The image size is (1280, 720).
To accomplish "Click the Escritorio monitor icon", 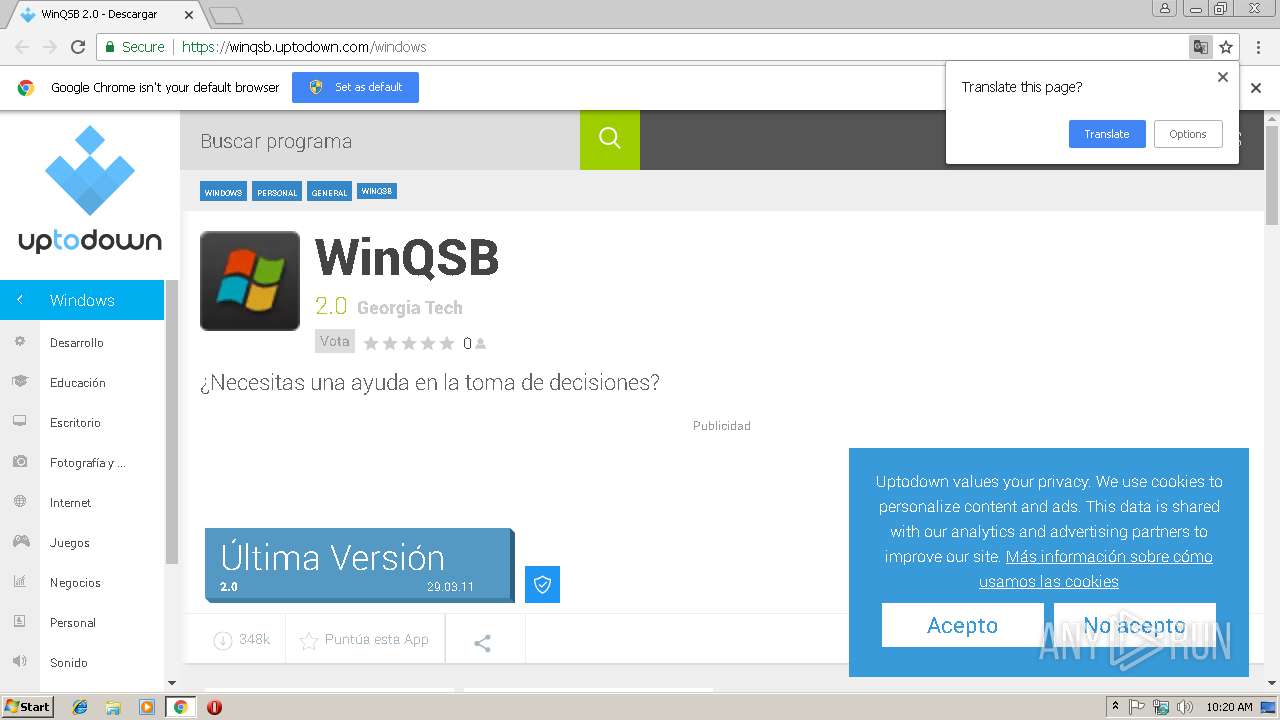I will (x=20, y=422).
